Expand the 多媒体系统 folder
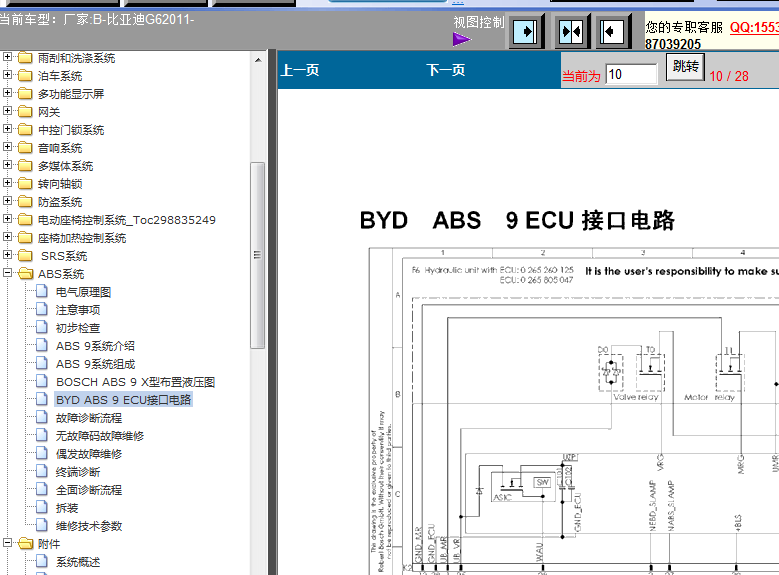 7,165
